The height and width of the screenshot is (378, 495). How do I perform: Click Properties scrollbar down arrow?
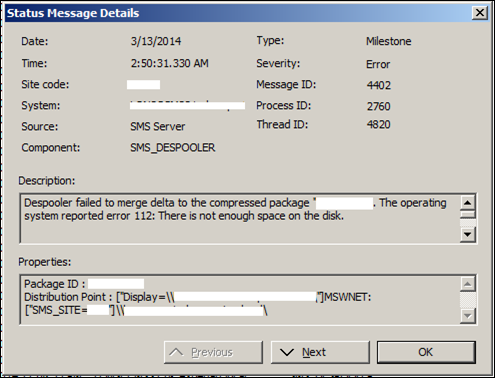click(x=468, y=315)
